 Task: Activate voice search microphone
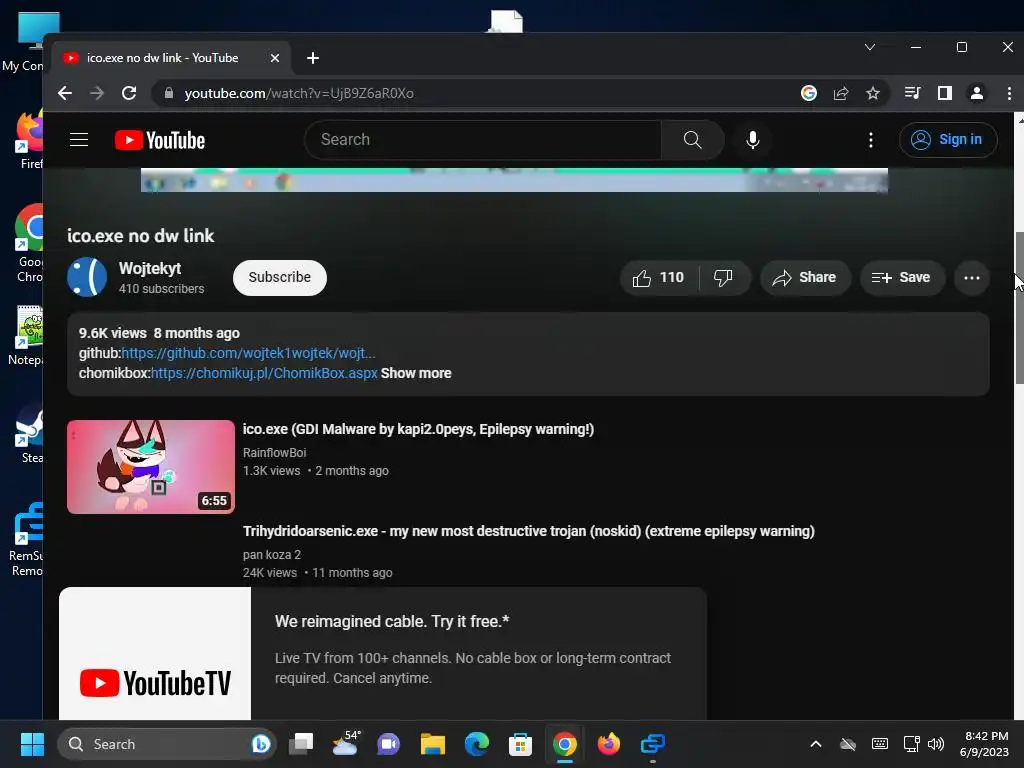752,140
